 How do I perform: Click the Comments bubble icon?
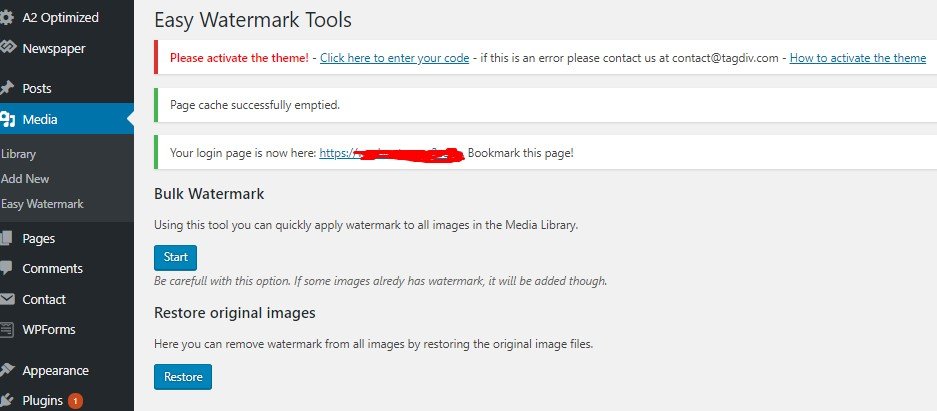click(x=7, y=269)
